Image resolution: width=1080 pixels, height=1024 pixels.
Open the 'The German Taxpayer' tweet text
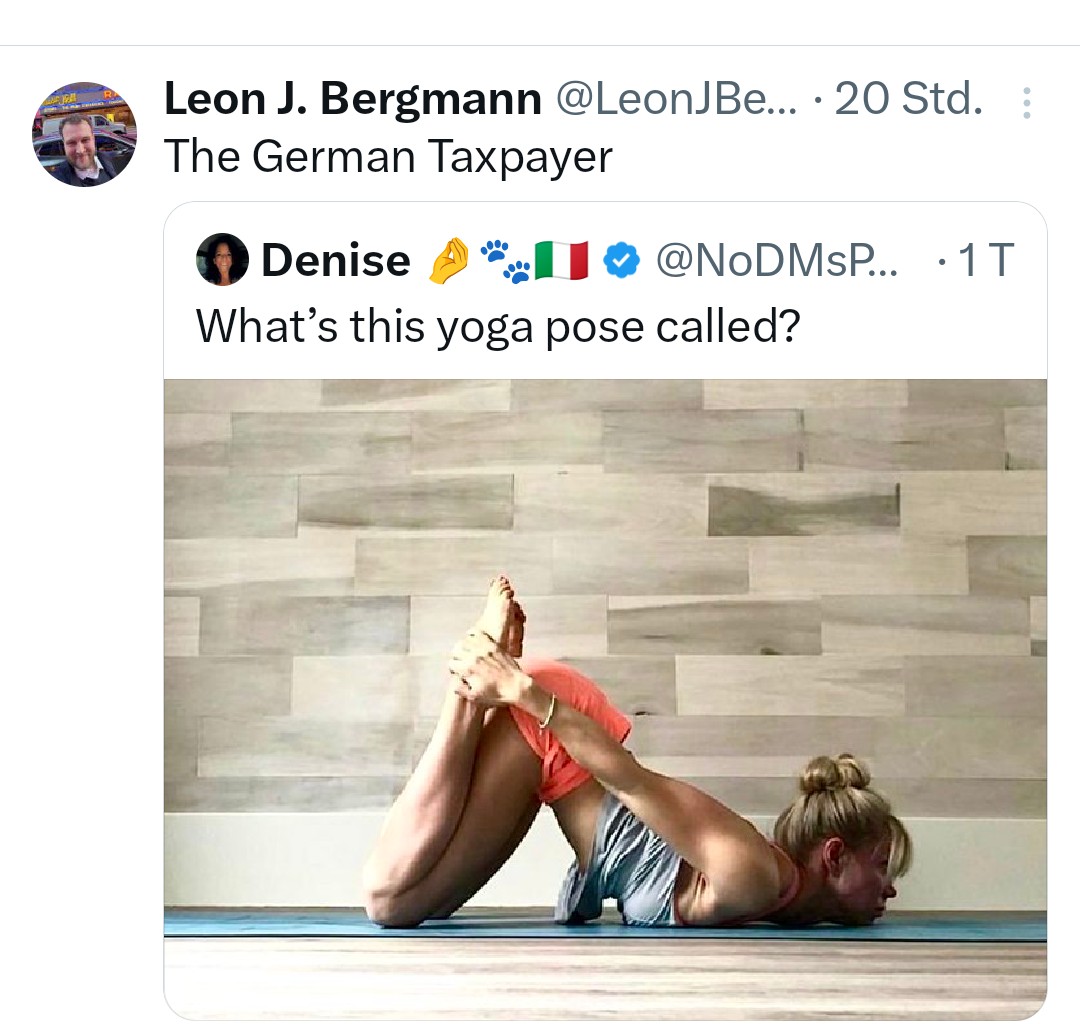[x=387, y=156]
